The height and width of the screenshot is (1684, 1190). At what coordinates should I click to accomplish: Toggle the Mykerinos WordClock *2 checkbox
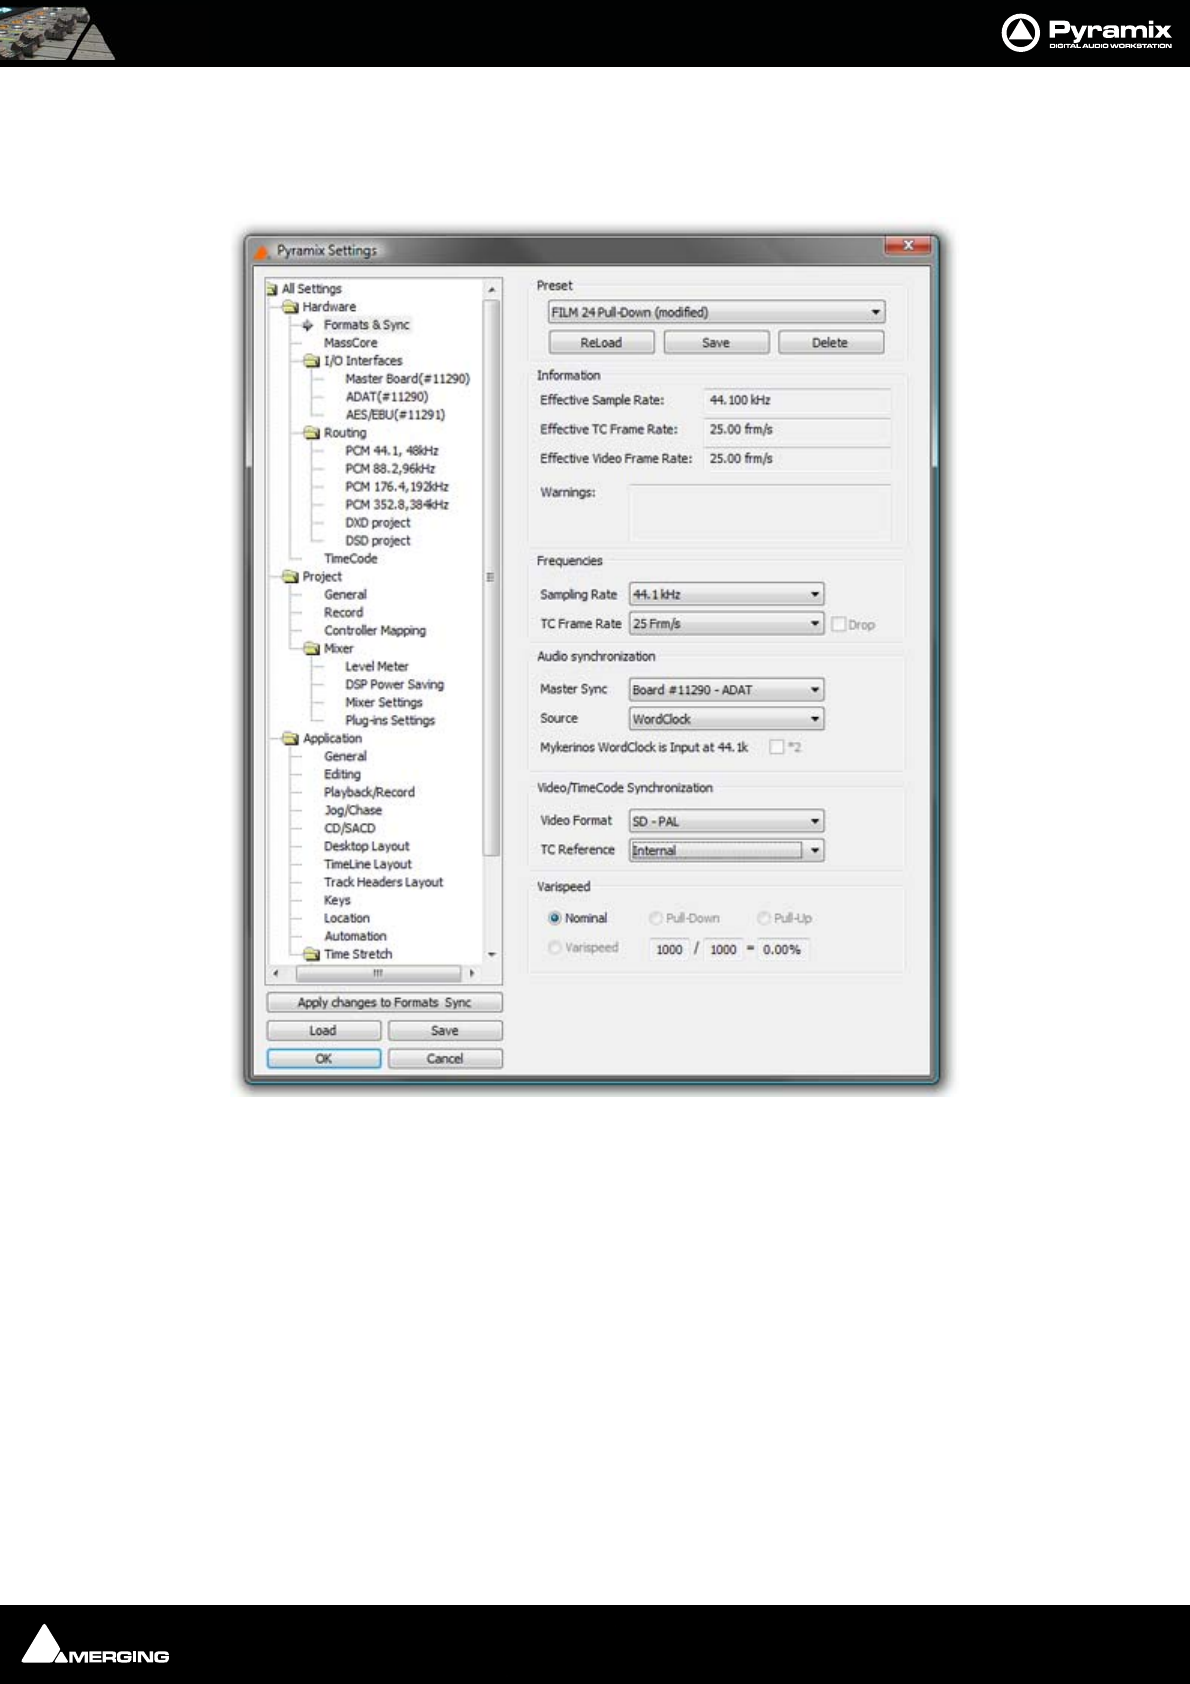point(776,747)
